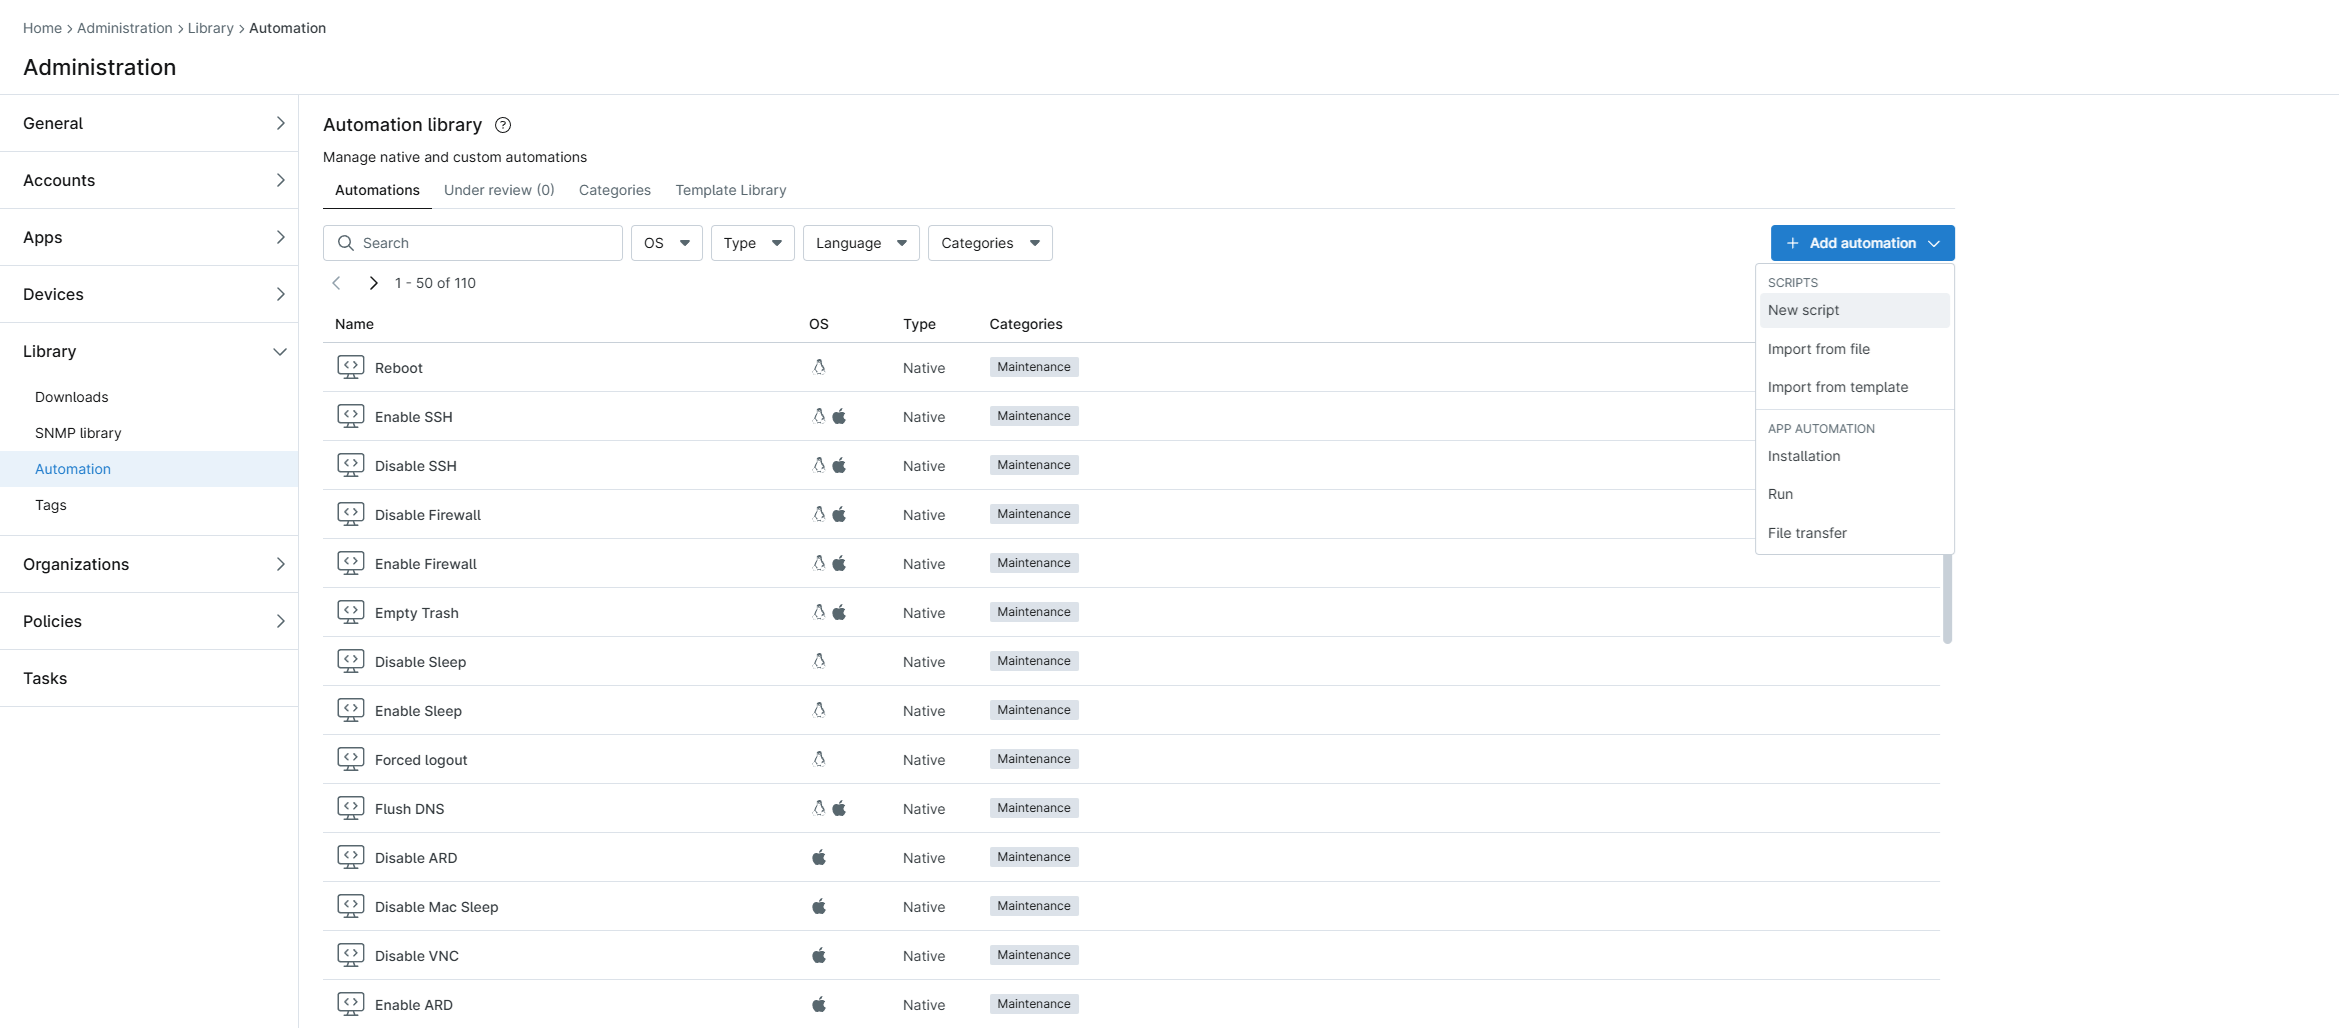
Task: Choose File transfer menu option
Action: pos(1855,533)
